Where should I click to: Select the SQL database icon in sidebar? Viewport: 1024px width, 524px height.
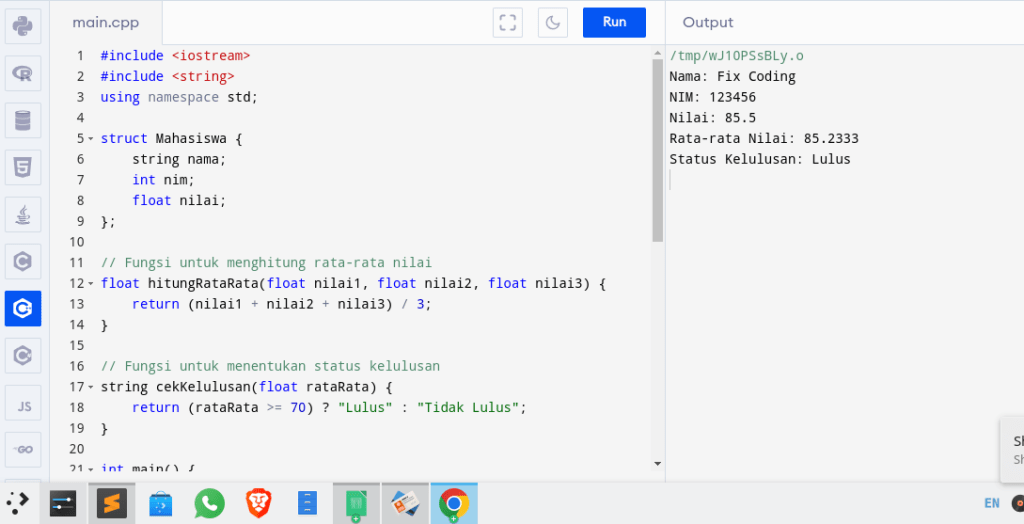pyautogui.click(x=23, y=121)
